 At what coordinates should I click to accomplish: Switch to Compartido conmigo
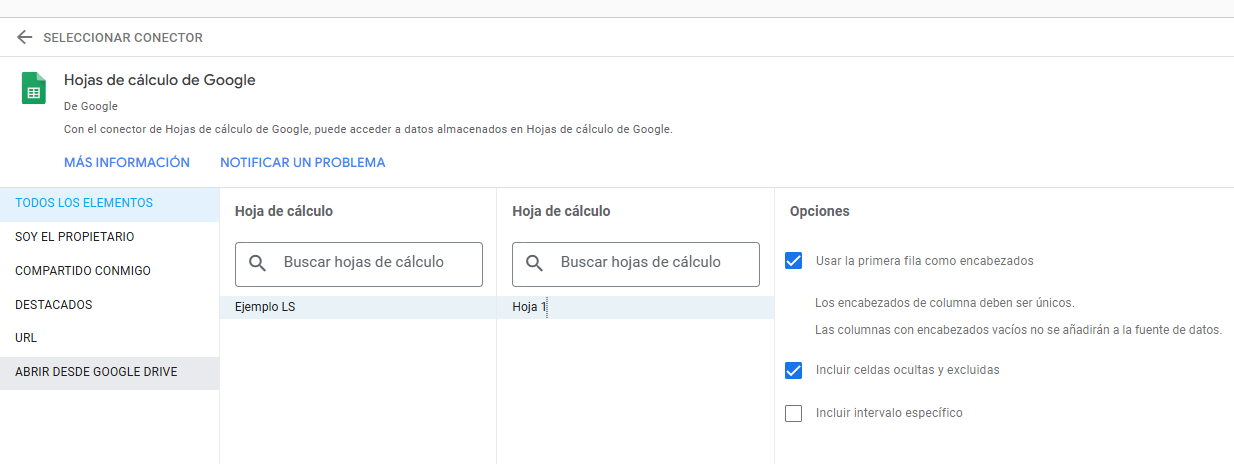pyautogui.click(x=109, y=271)
